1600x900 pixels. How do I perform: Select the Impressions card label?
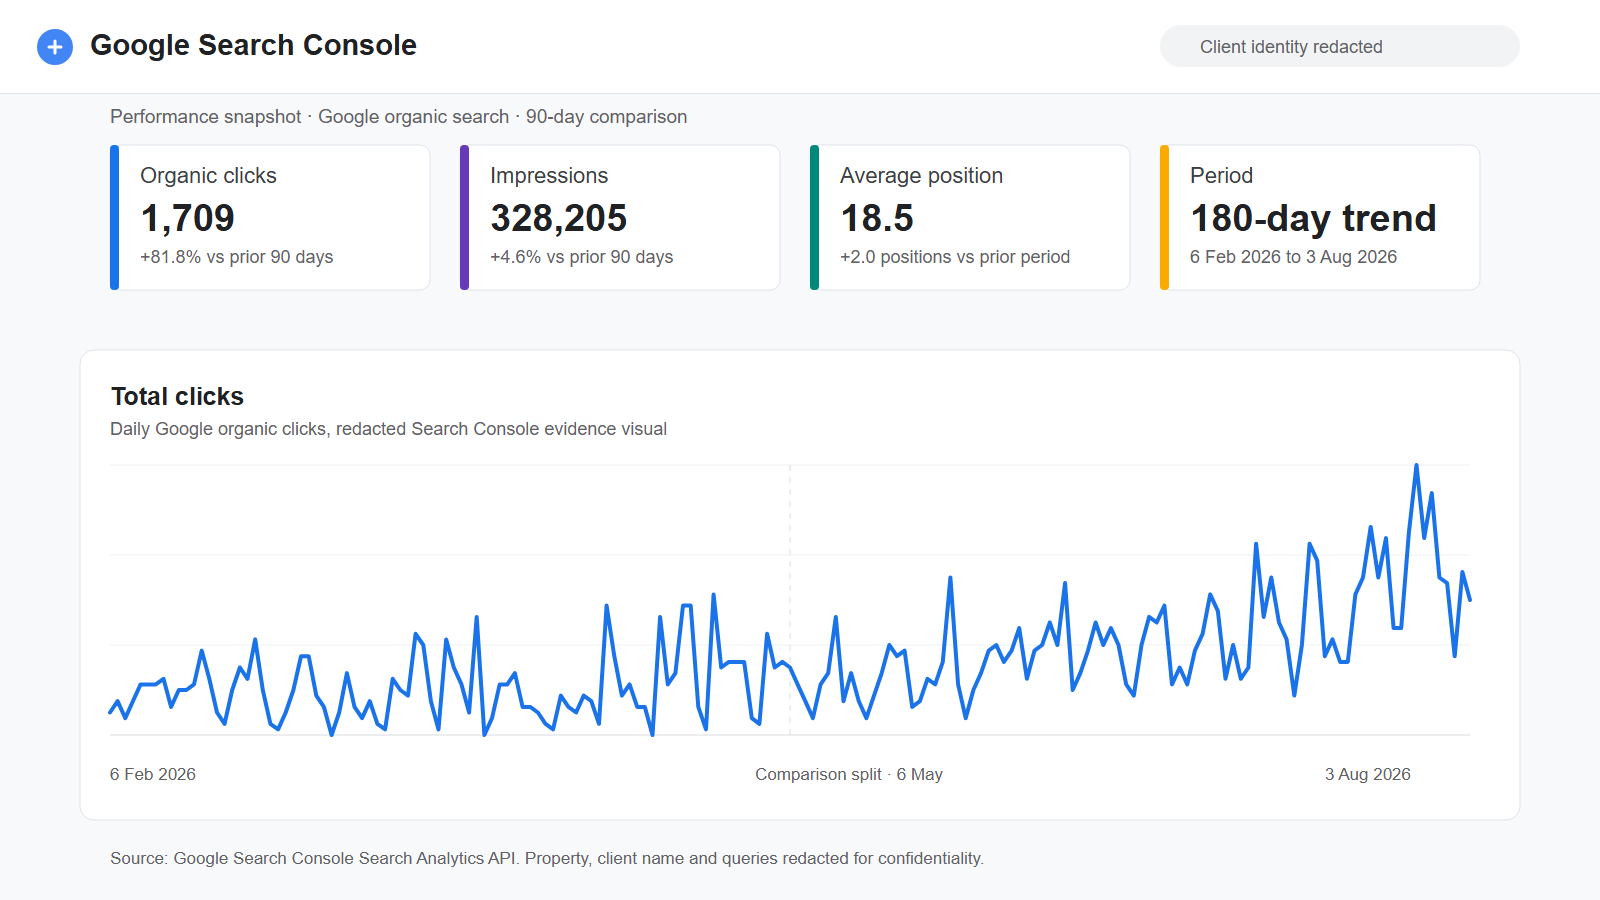coord(549,176)
